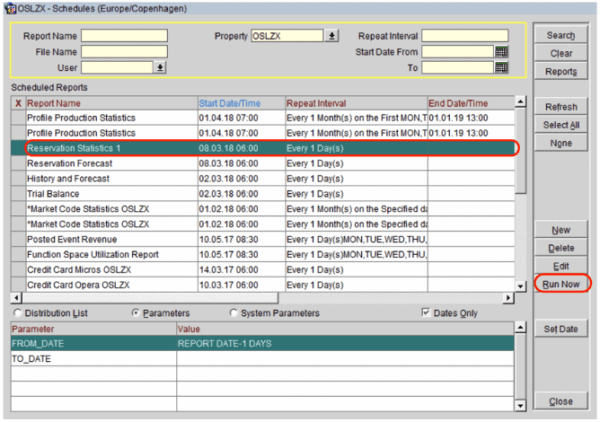The height and width of the screenshot is (422, 600).
Task: Select the Credit Card Opera OSLZX row
Action: (x=263, y=285)
